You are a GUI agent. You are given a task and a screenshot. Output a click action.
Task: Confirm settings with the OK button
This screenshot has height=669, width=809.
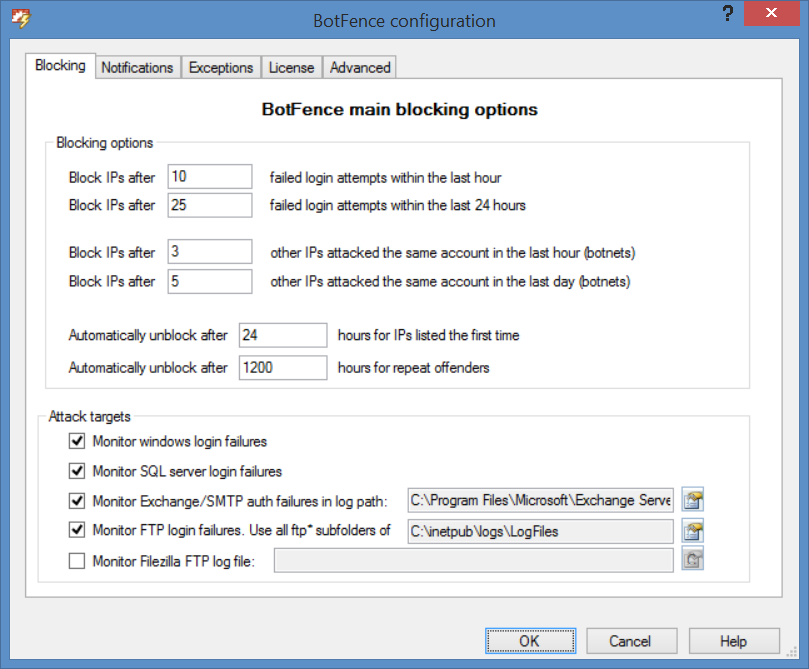point(530,641)
